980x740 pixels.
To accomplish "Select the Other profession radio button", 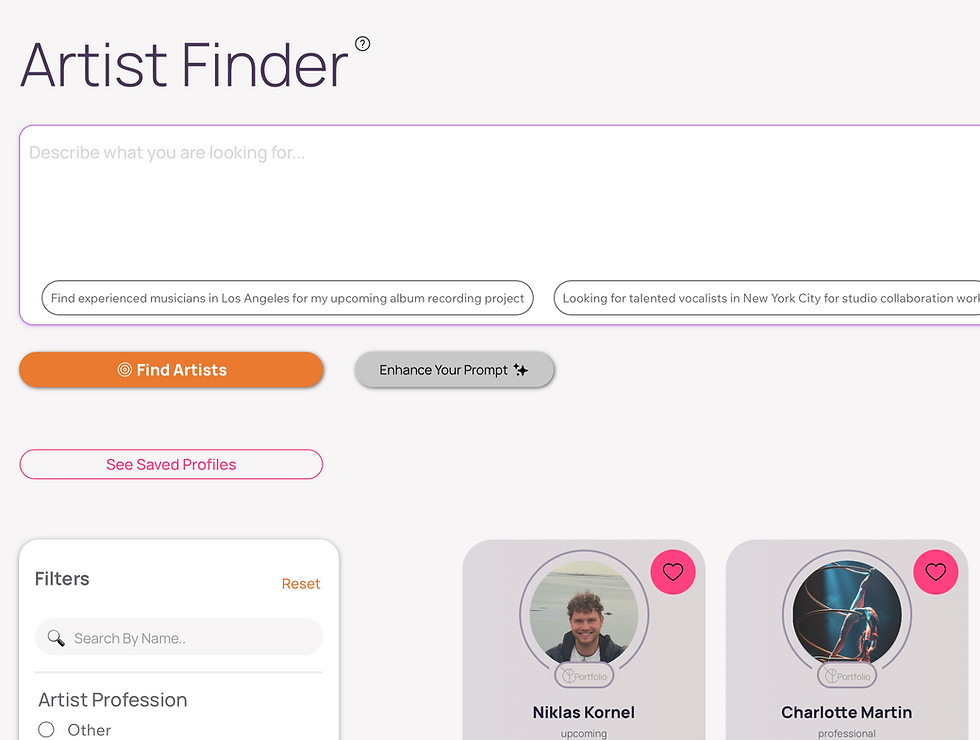I will pos(46,729).
